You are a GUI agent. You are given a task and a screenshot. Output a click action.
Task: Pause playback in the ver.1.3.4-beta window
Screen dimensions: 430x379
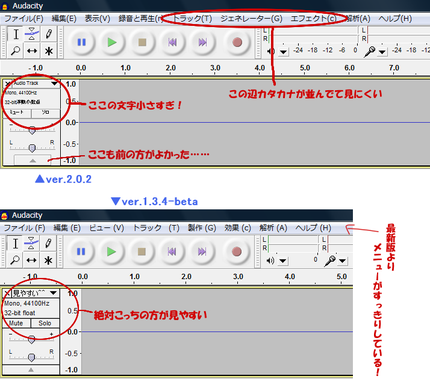pos(81,252)
